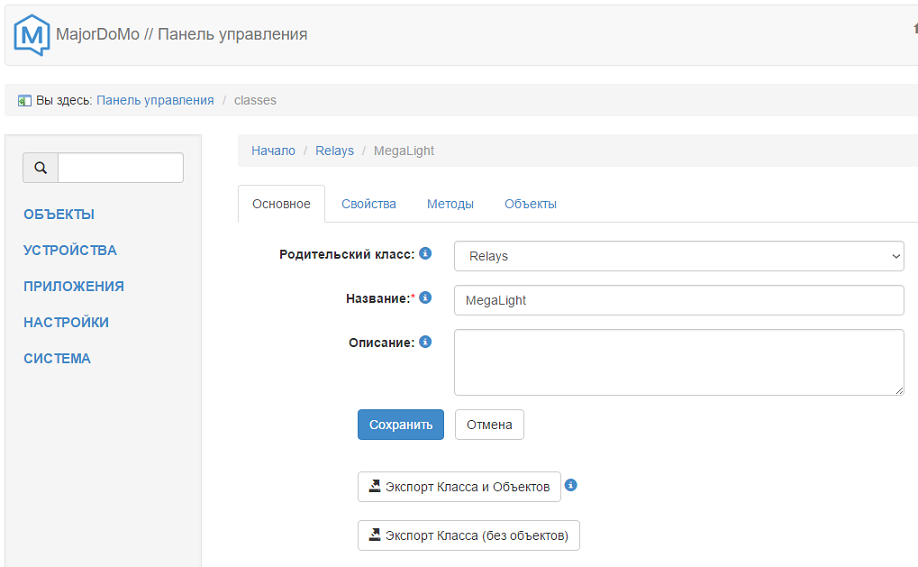Click info icon beside Экспорт Класса и Объектов
This screenshot has height=567, width=918.
coord(571,486)
